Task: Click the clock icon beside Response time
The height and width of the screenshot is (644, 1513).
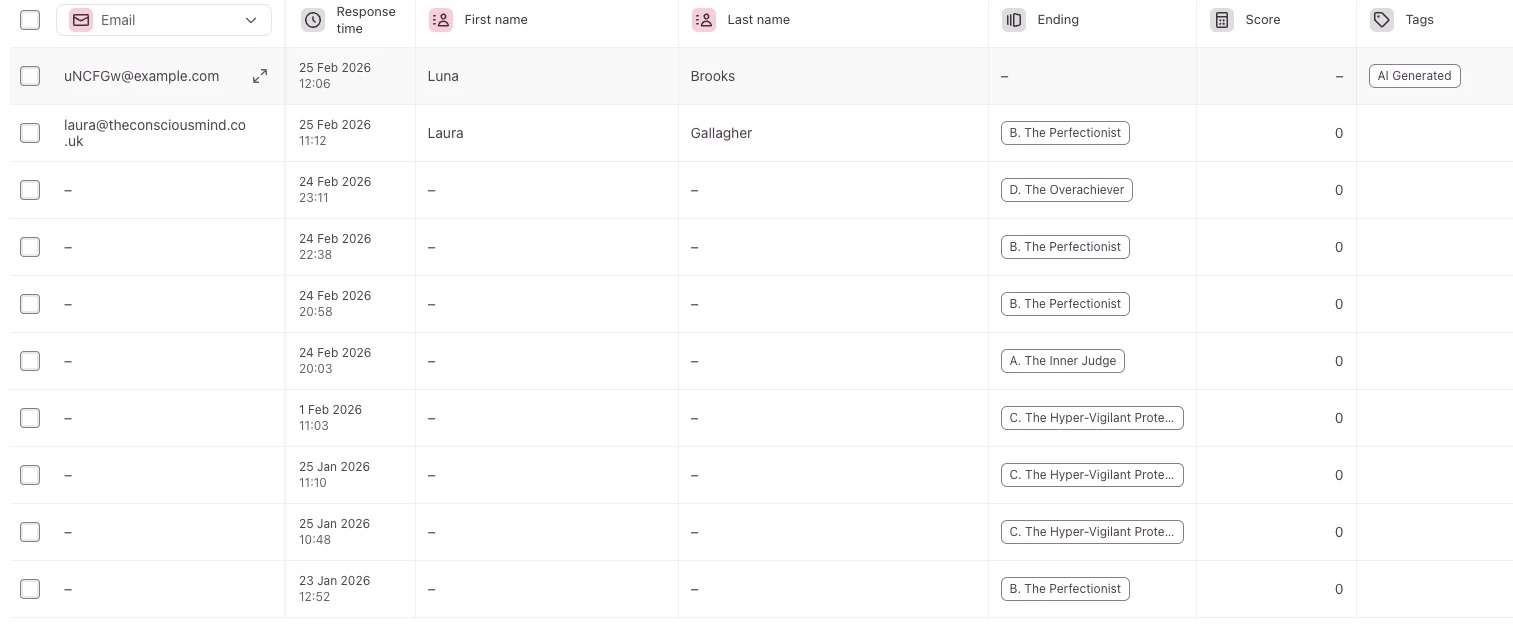Action: click(313, 20)
